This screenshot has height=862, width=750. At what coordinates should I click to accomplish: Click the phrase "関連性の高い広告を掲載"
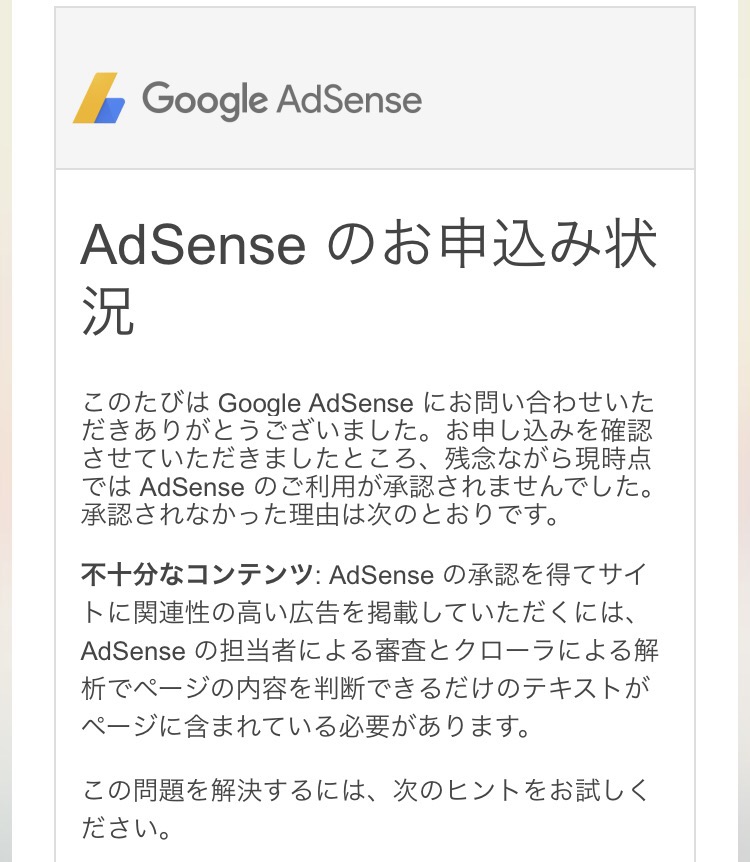pyautogui.click(x=228, y=613)
